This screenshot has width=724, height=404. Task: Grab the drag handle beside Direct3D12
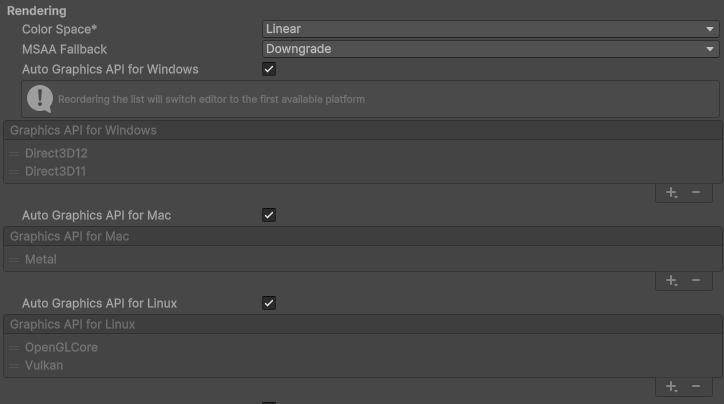click(x=14, y=154)
